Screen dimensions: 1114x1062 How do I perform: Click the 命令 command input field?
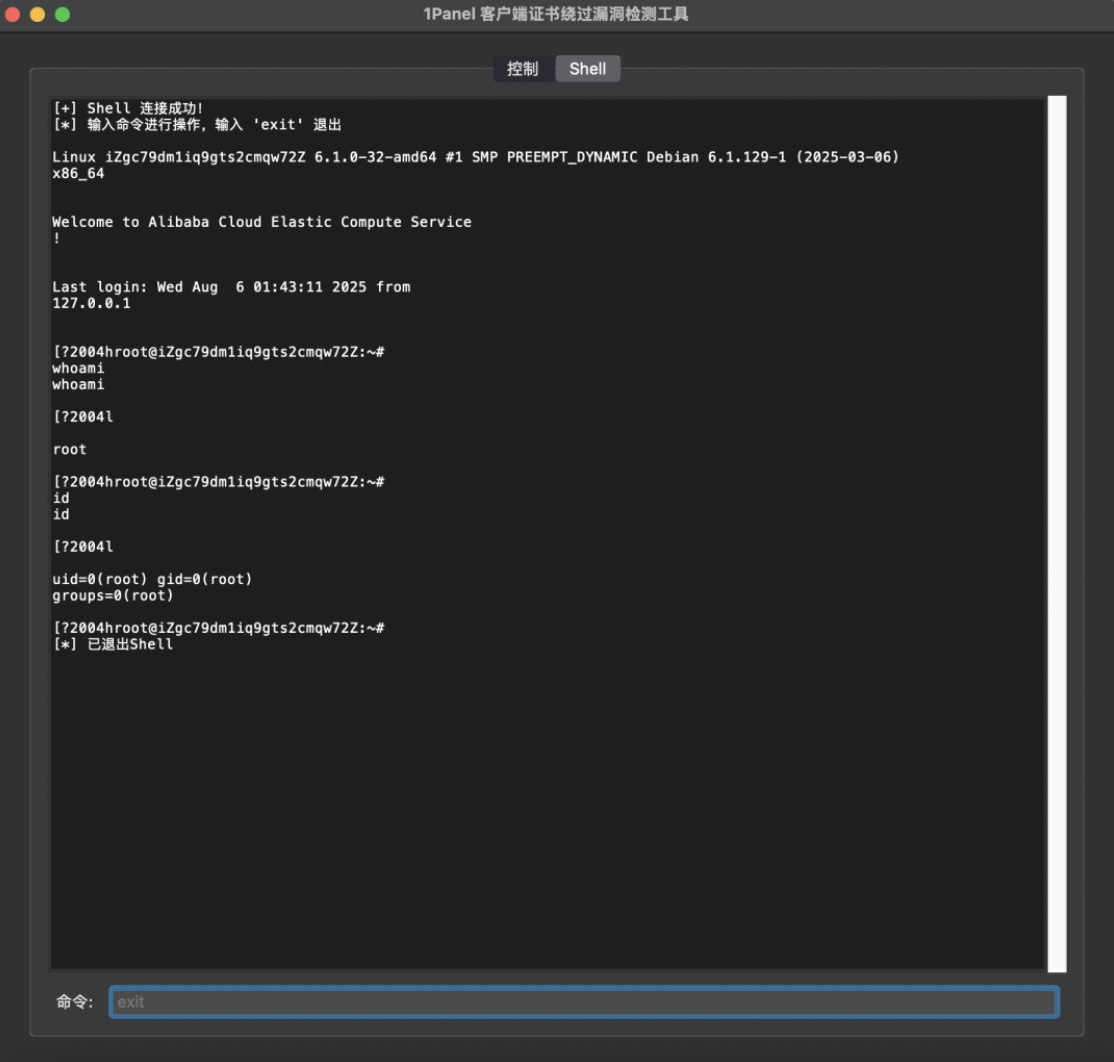[584, 1002]
